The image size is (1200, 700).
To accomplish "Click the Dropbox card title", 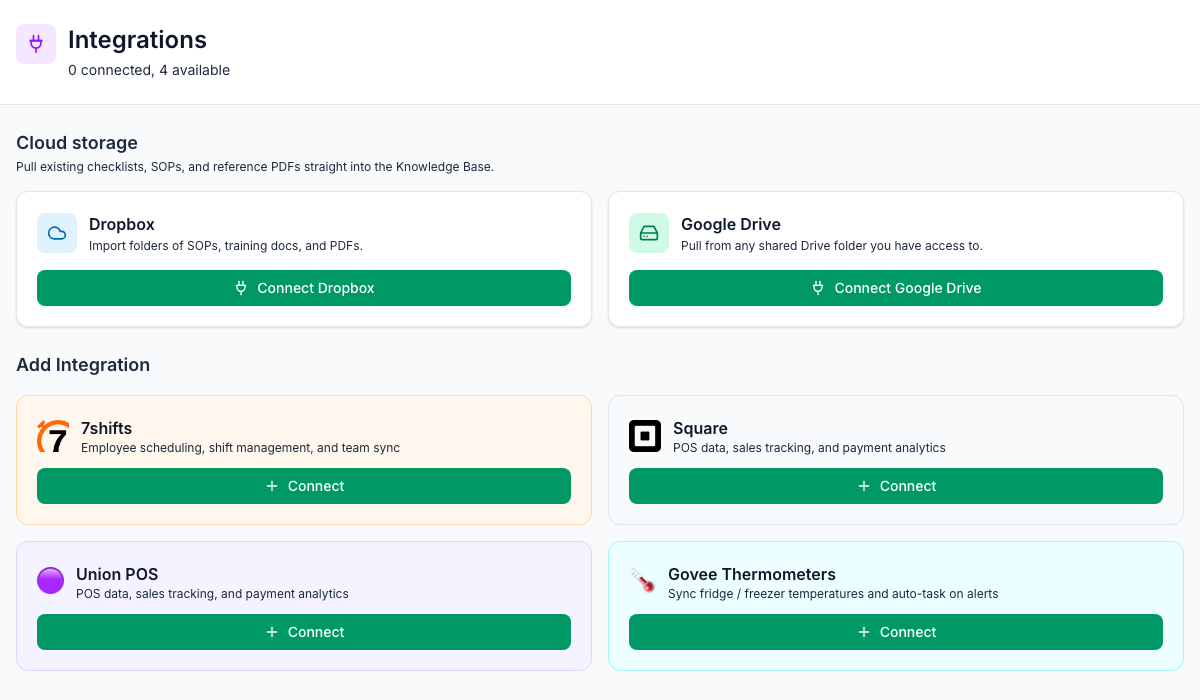I will (122, 224).
